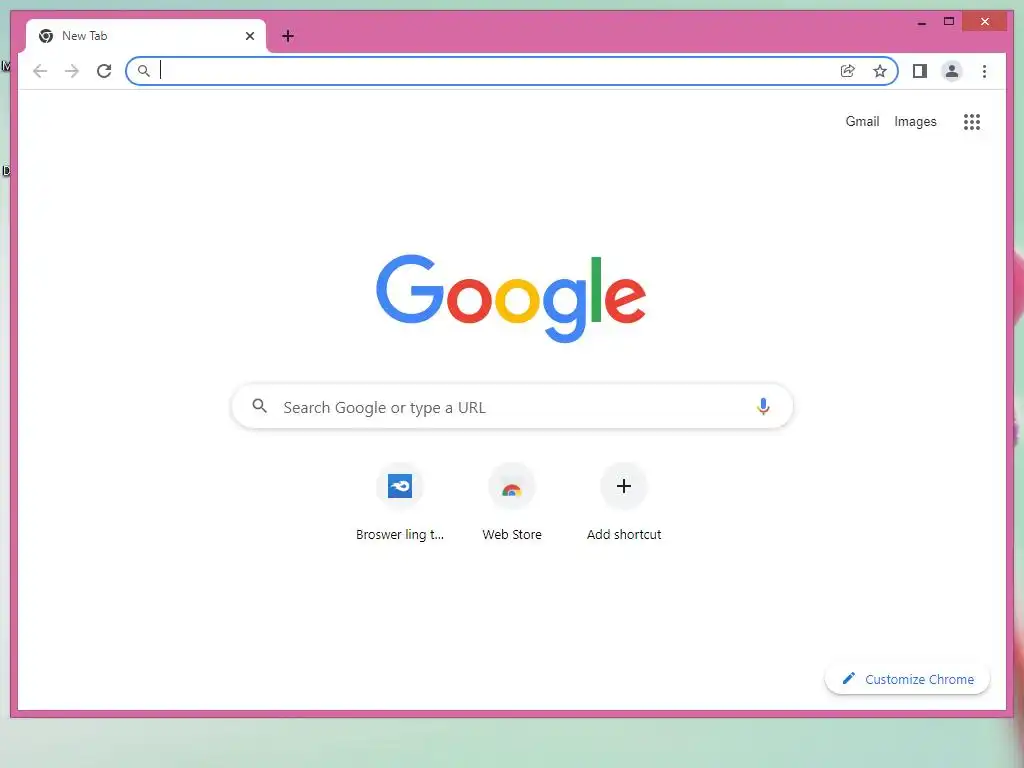The image size is (1024, 768).
Task: Start voice search with the microphone icon
Action: click(x=763, y=406)
